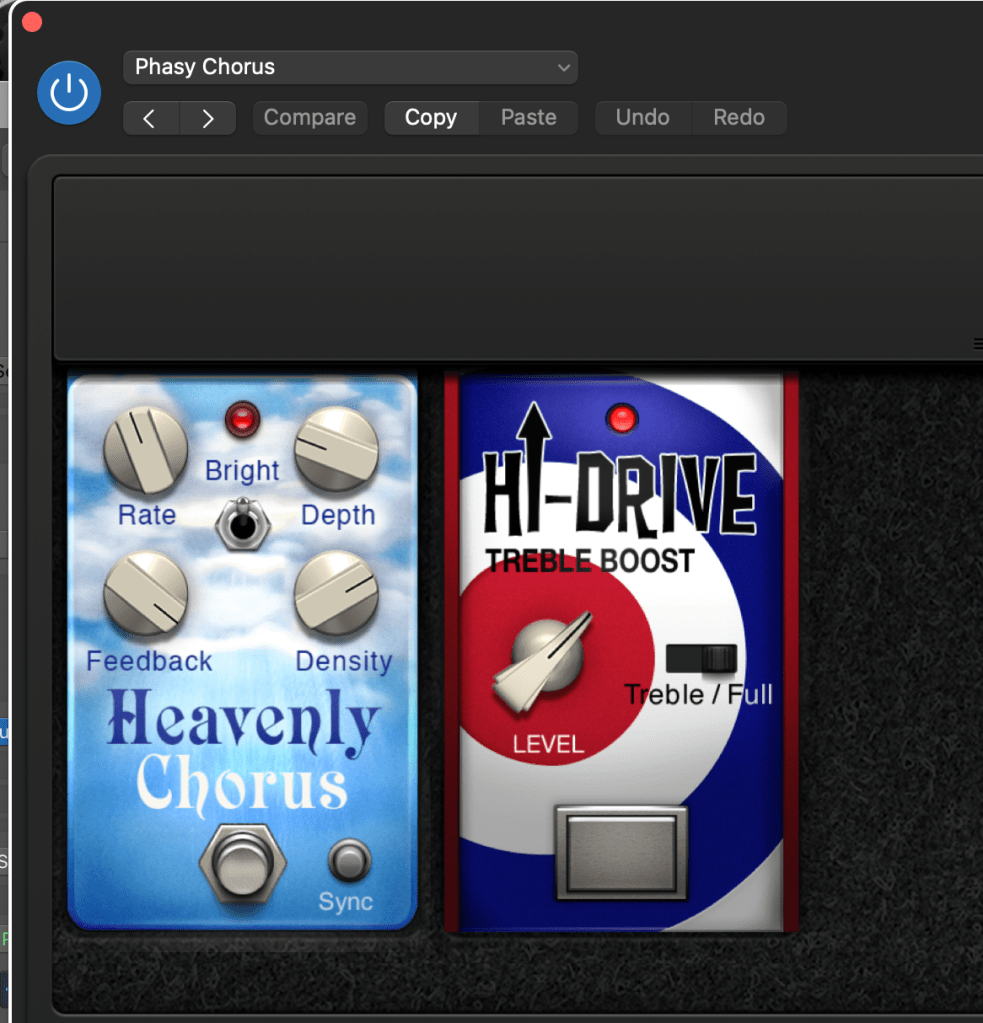The width and height of the screenshot is (983, 1023).
Task: Enable the Sync button on chorus pedal
Action: point(349,861)
